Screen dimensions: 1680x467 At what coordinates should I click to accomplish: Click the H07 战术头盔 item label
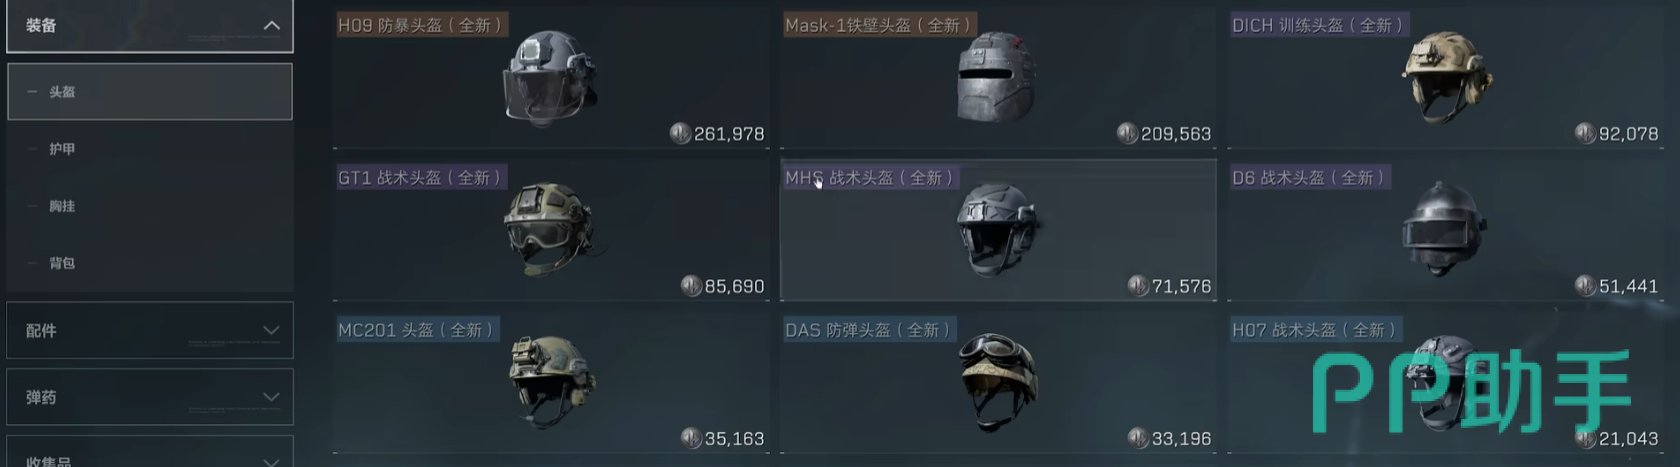coord(1313,330)
